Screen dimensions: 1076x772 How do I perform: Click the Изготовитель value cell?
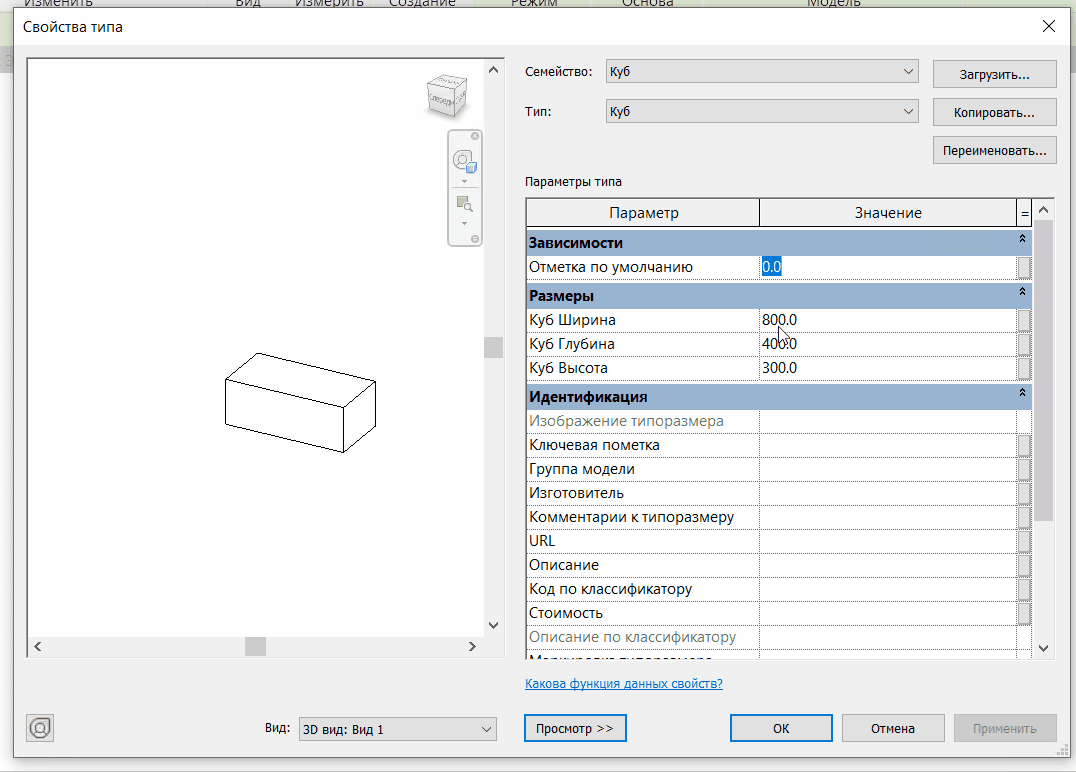pos(887,493)
